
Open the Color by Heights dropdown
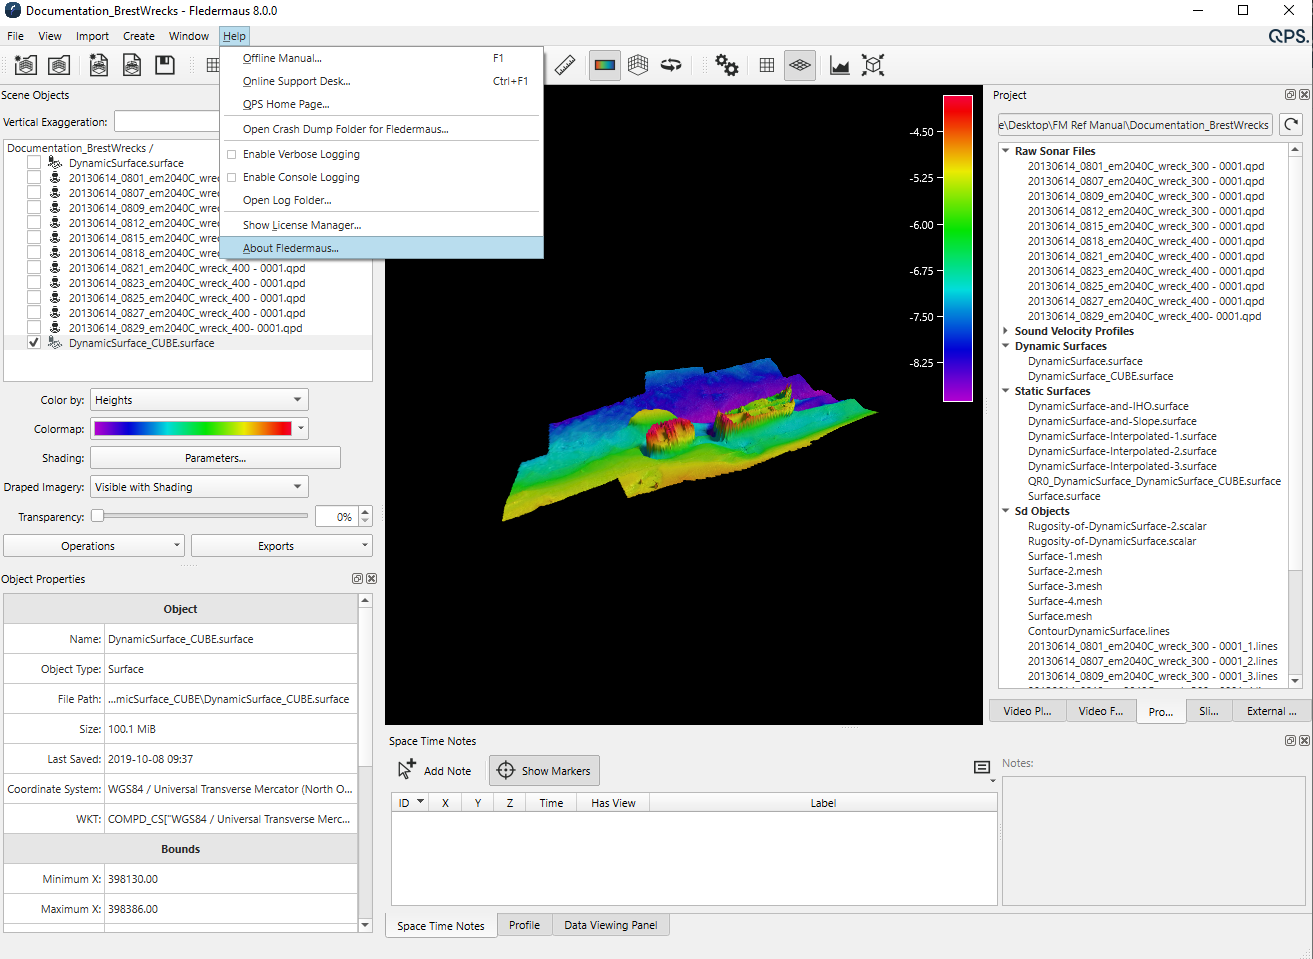pyautogui.click(x=199, y=400)
